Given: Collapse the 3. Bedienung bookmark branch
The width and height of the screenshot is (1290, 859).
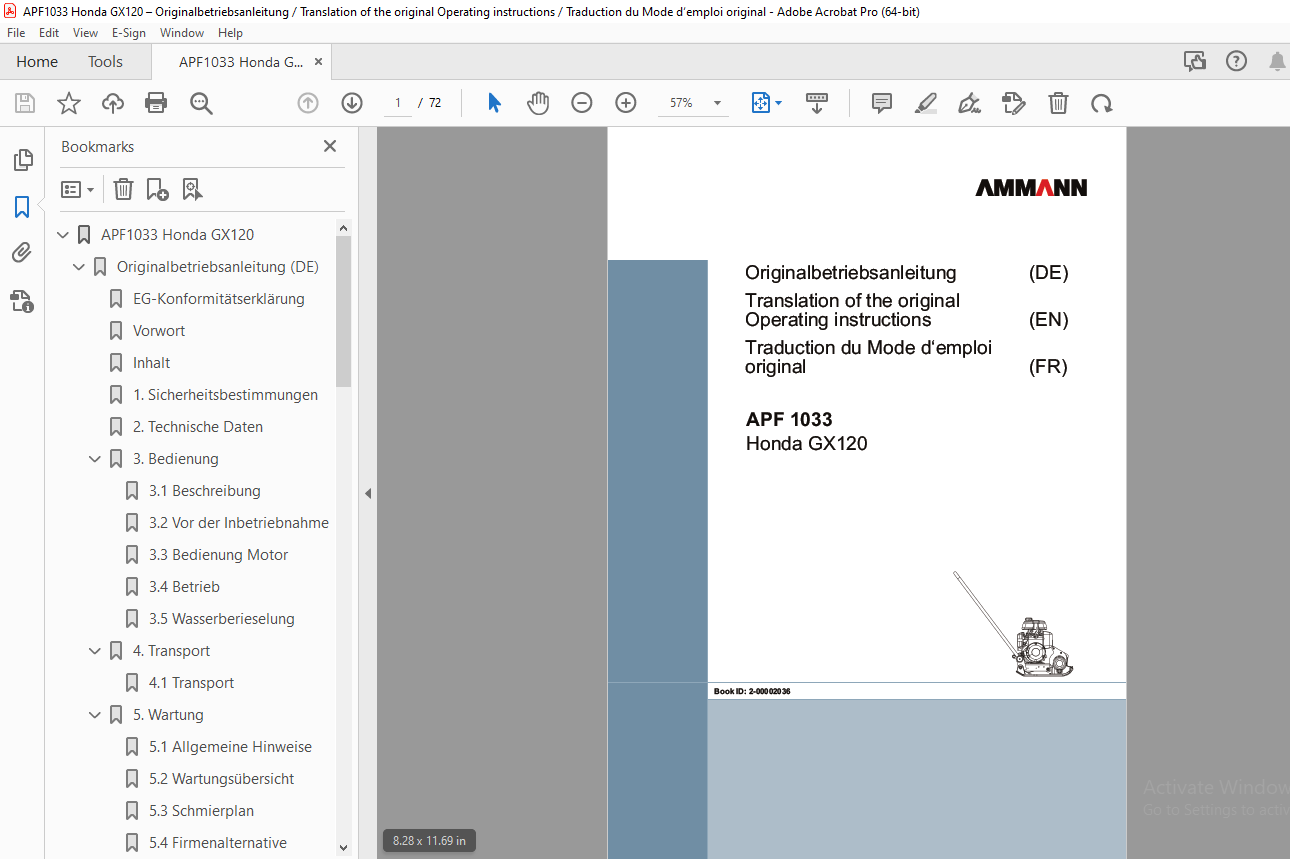Looking at the screenshot, I should 96,459.
